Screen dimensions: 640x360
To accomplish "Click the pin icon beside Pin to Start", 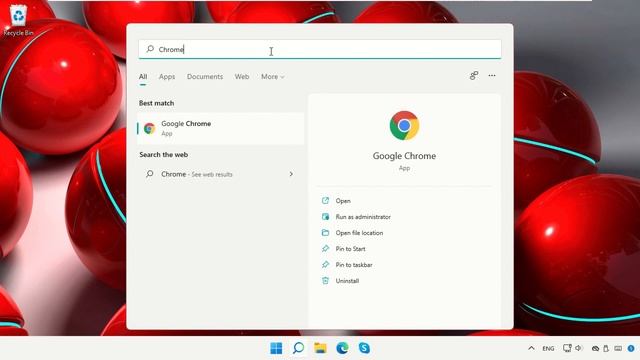I will pos(325,249).
